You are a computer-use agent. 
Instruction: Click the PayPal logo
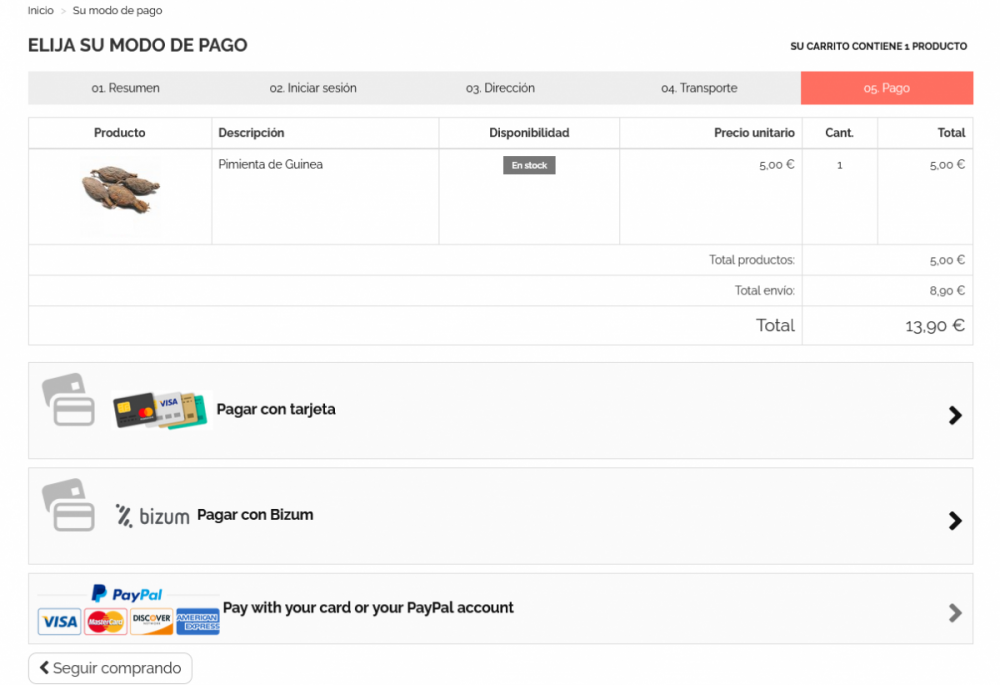[x=127, y=594]
